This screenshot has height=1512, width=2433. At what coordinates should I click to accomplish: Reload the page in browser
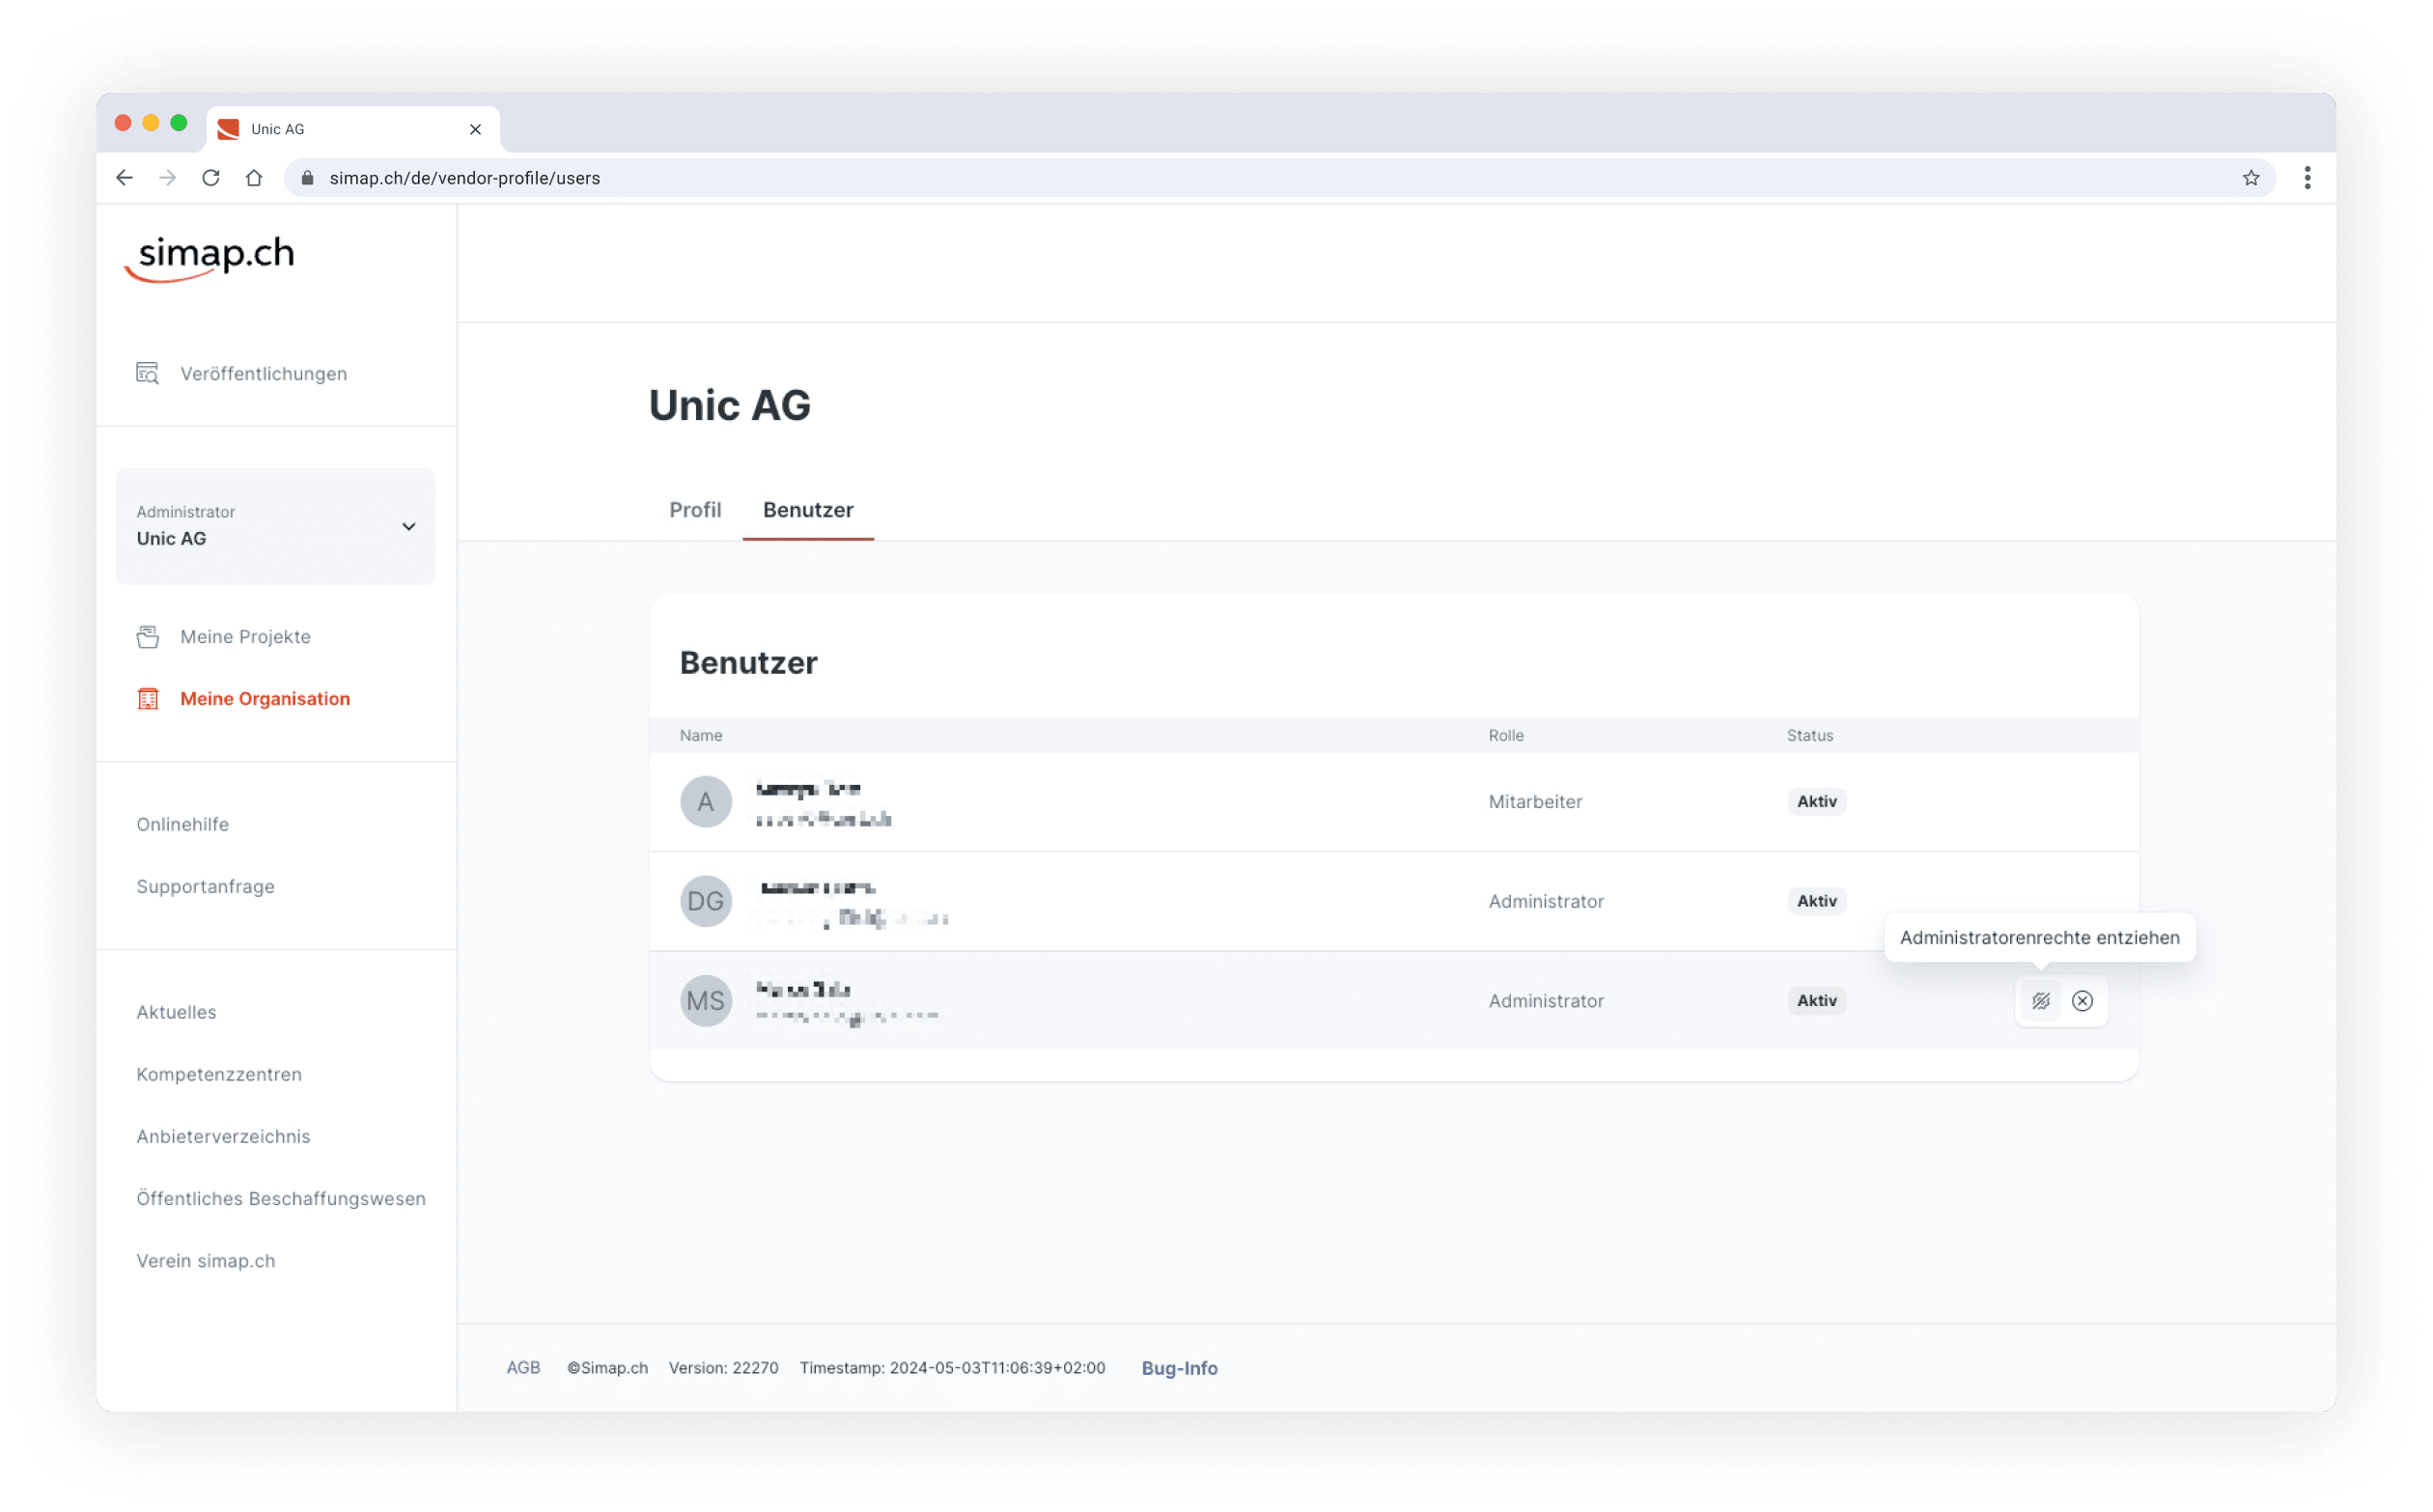(211, 178)
